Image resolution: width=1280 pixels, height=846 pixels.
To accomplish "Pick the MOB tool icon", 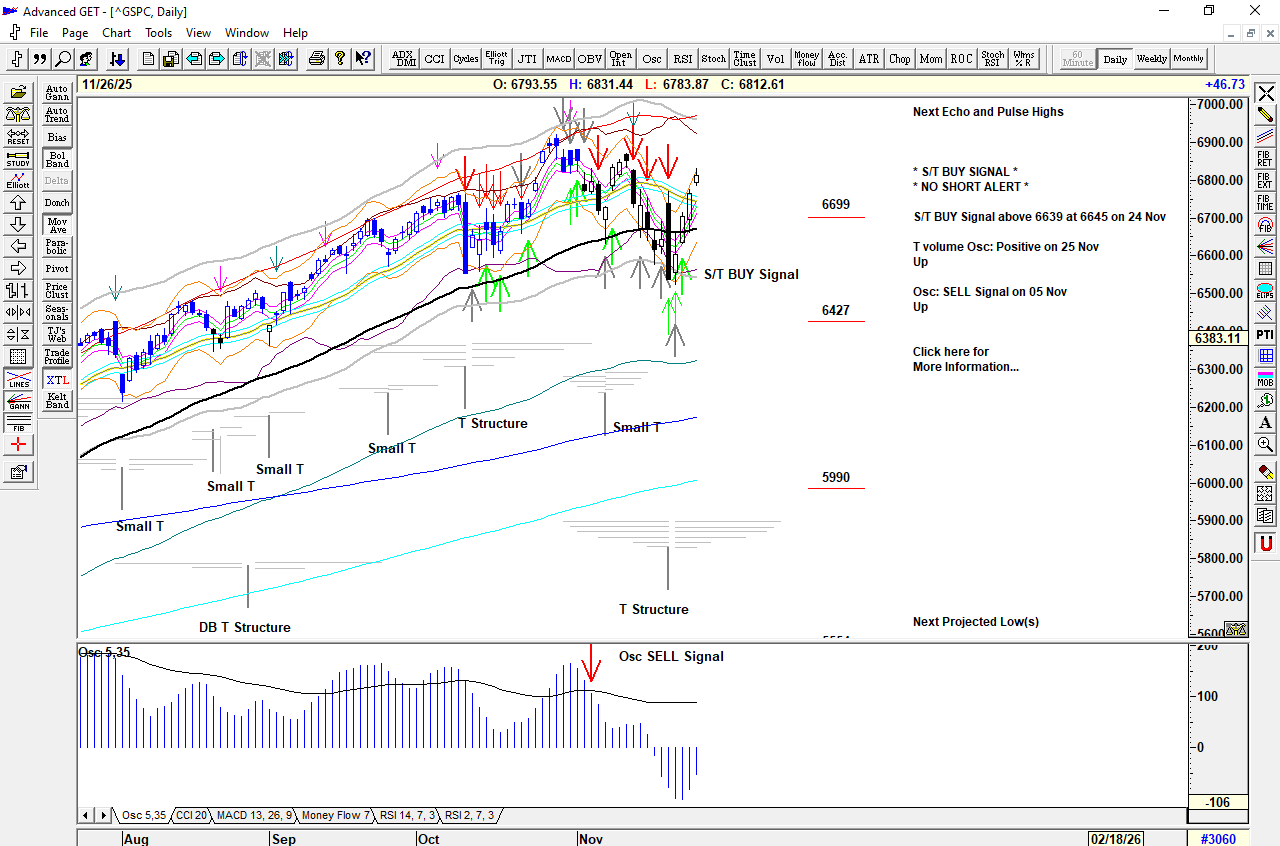I will pos(1265,378).
